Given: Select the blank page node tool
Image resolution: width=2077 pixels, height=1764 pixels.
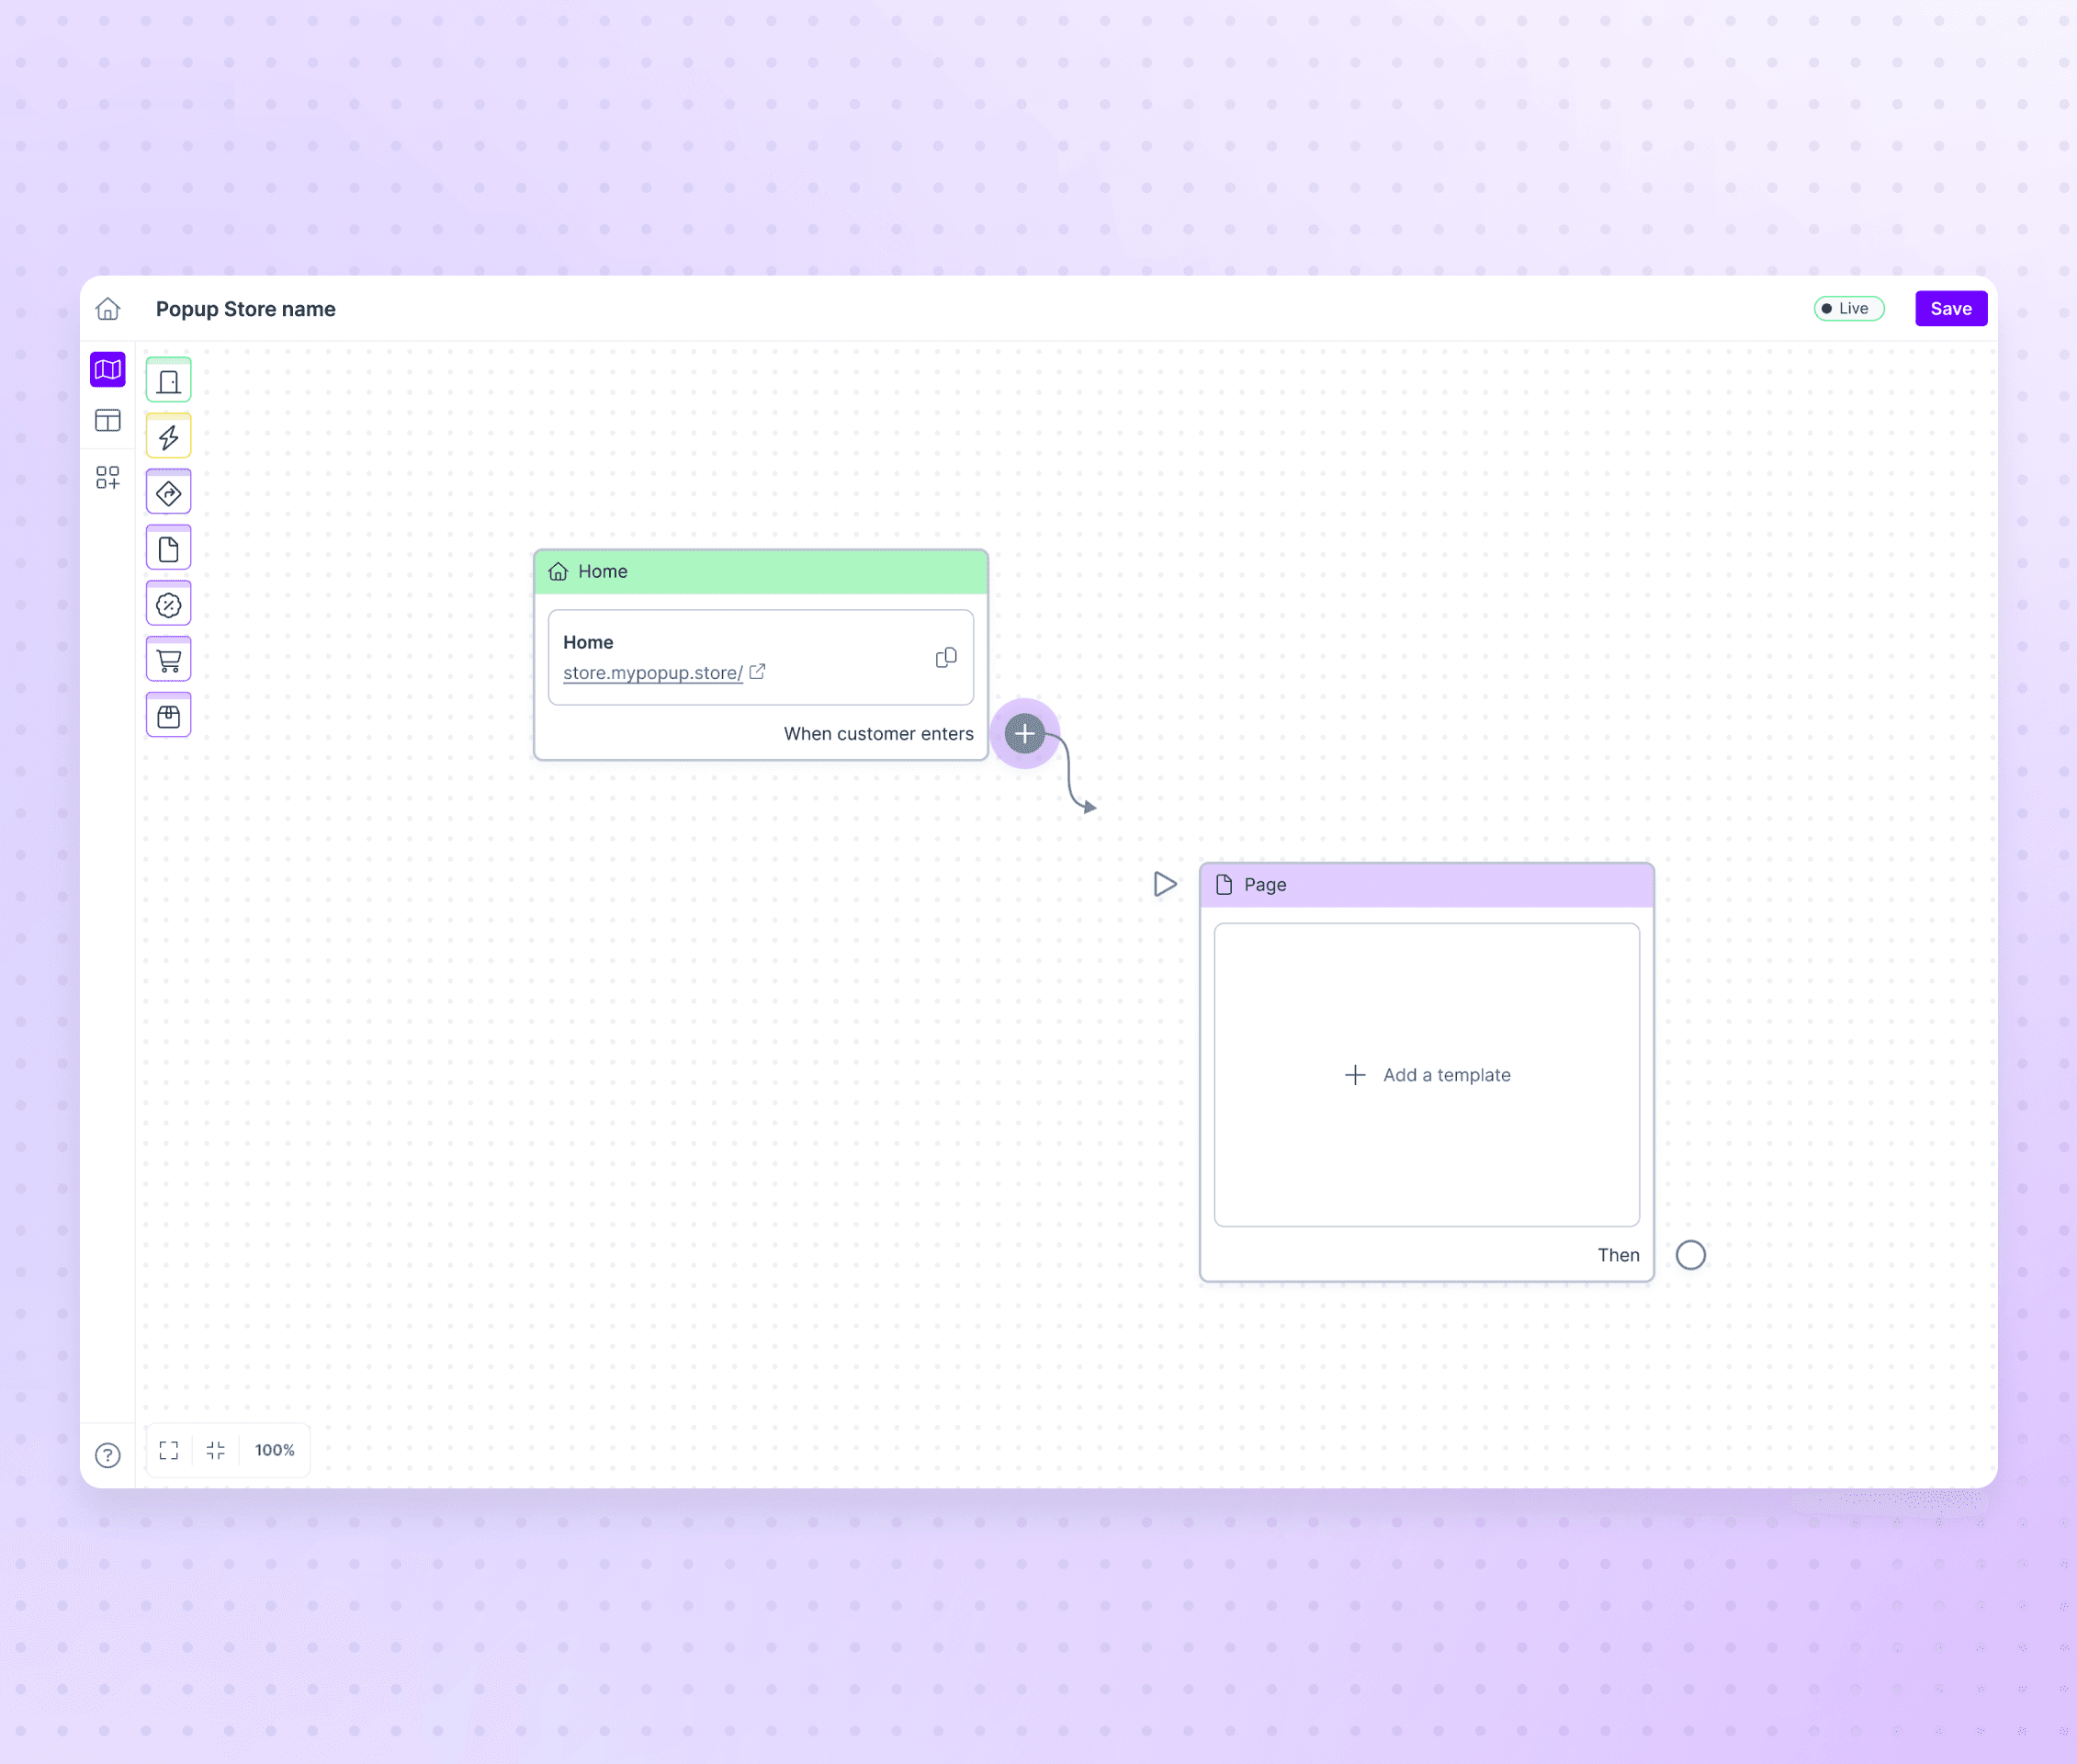Looking at the screenshot, I should tap(169, 549).
